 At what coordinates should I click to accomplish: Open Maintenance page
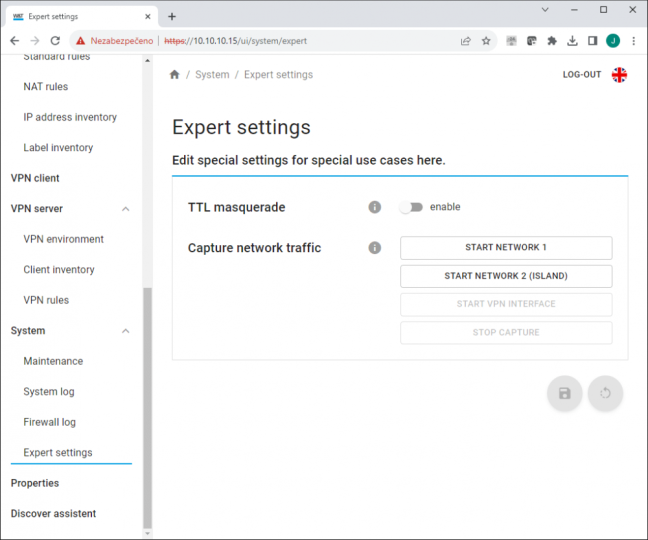coord(53,362)
